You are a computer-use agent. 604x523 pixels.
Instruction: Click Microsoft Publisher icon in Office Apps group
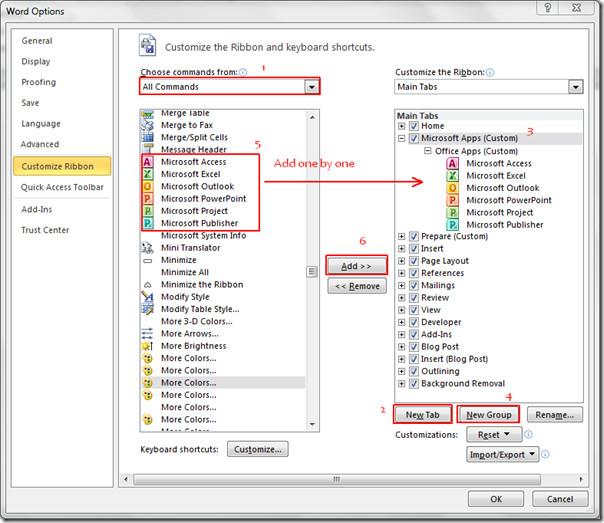(453, 225)
